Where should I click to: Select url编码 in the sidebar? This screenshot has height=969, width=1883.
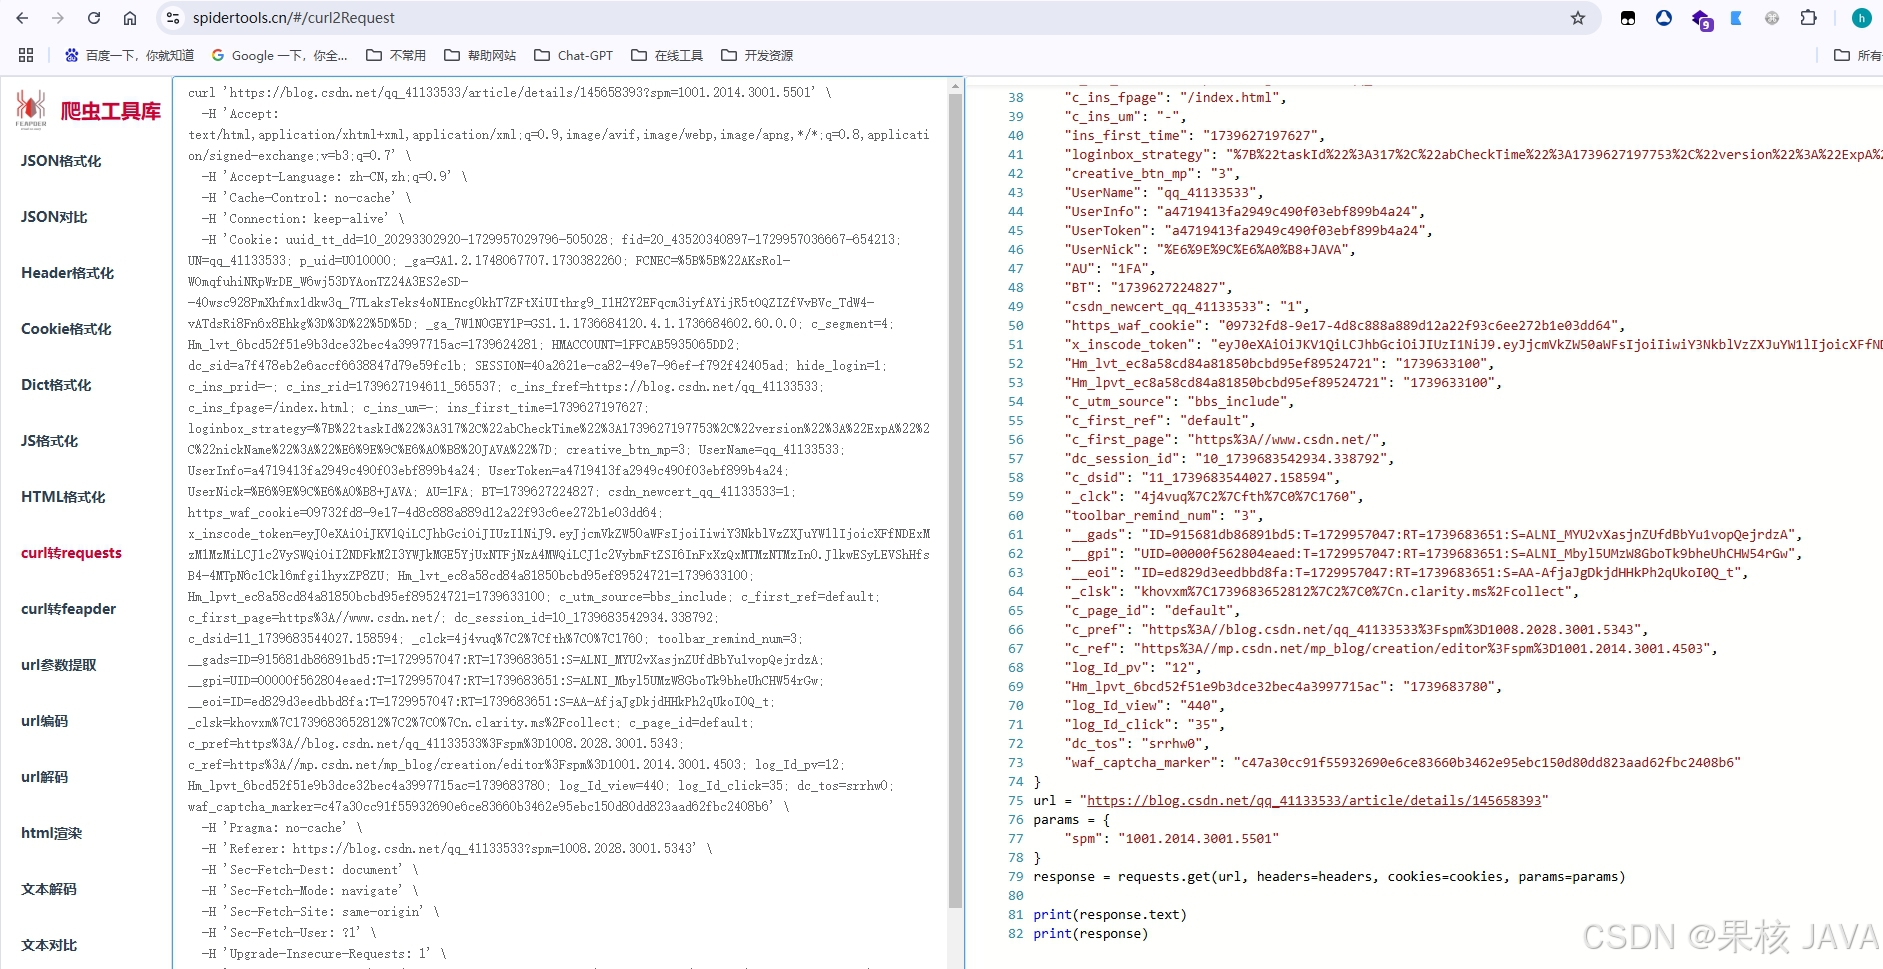click(x=44, y=721)
